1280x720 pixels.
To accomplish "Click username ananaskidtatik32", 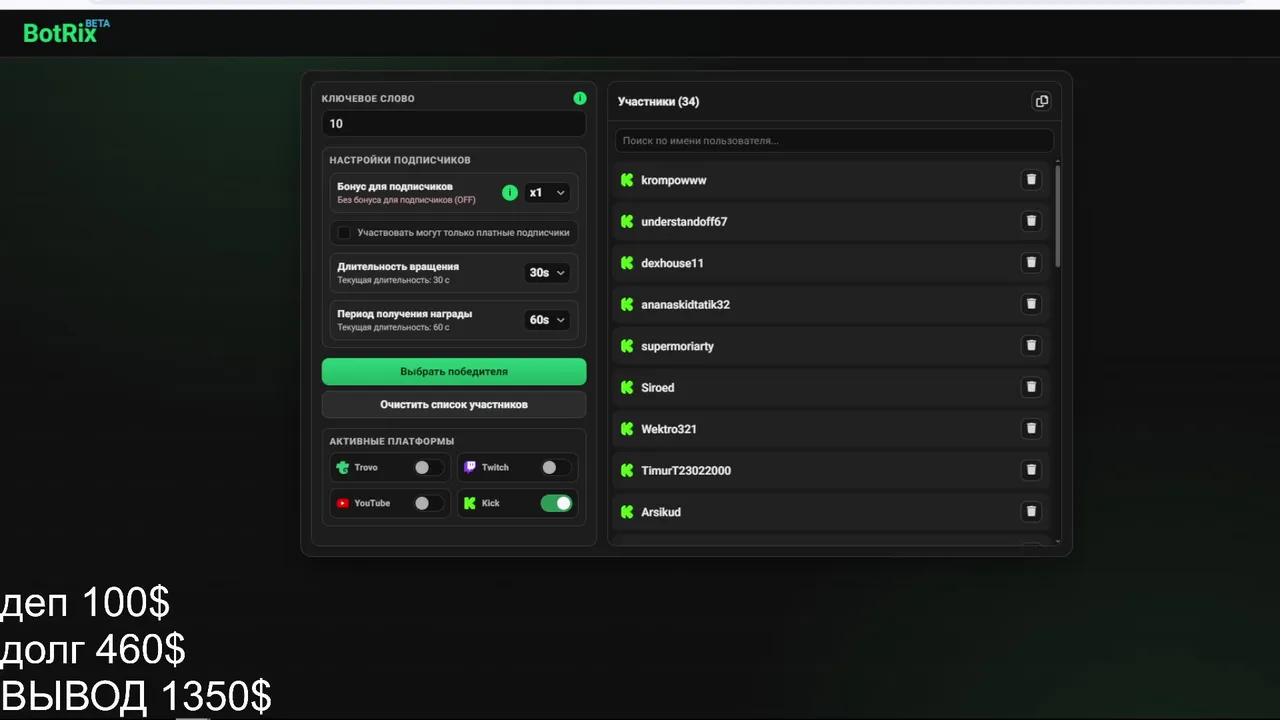I will point(685,304).
